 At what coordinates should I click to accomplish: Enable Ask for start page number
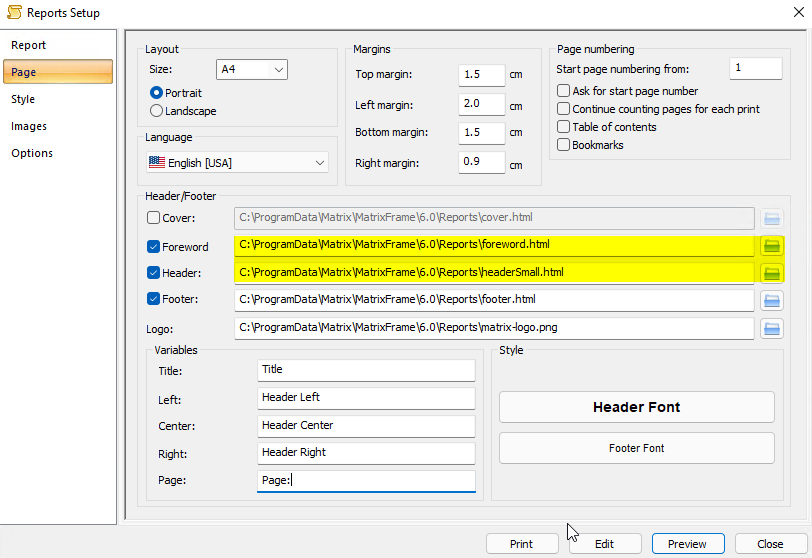563,91
